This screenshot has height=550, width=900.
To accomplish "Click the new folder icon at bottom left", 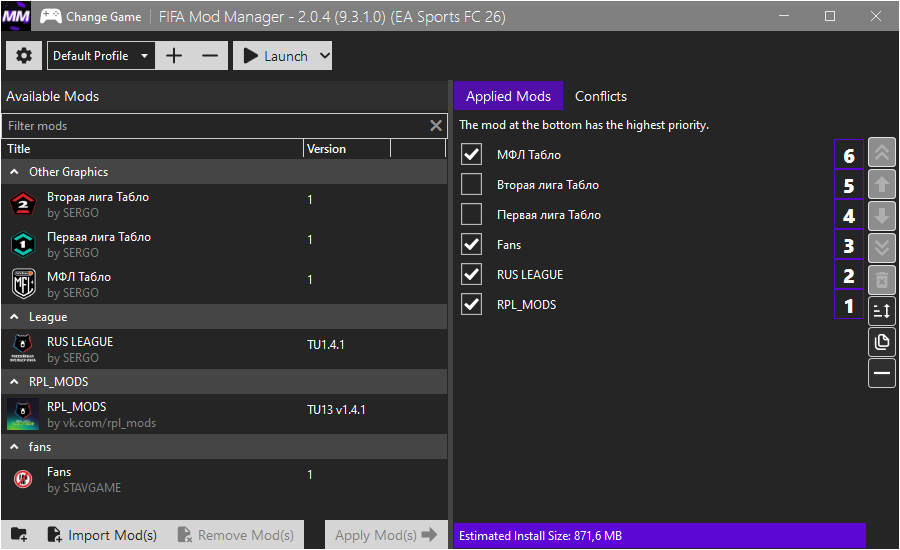I will [20, 535].
